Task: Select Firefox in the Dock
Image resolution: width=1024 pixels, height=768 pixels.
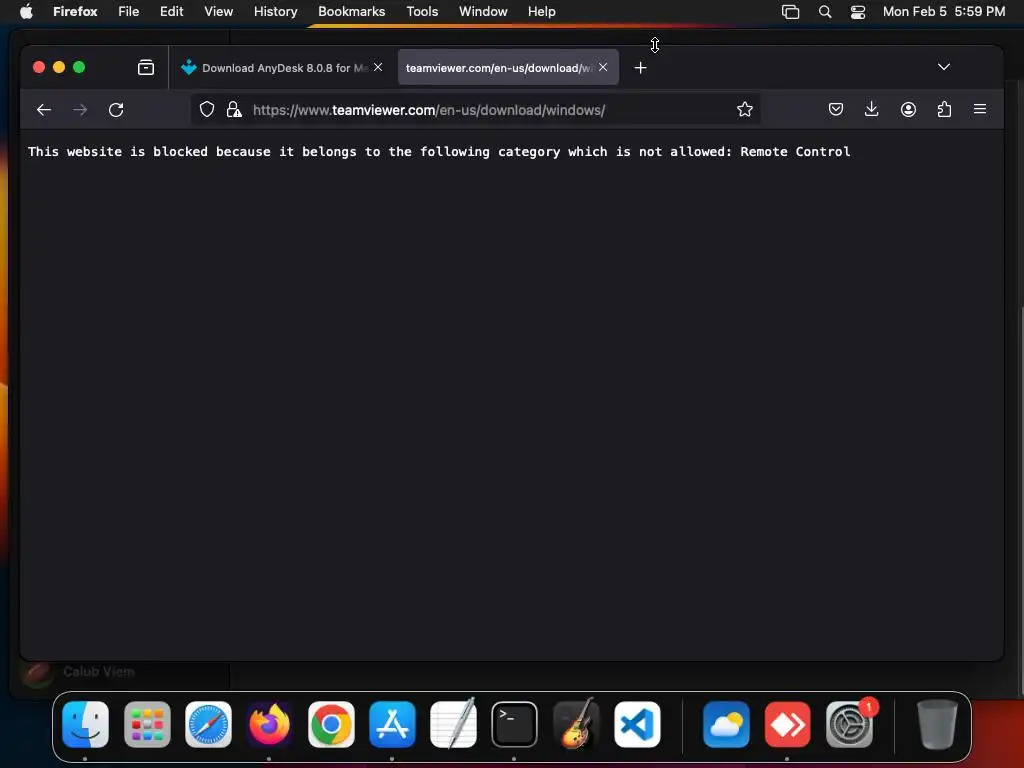Action: pyautogui.click(x=269, y=724)
